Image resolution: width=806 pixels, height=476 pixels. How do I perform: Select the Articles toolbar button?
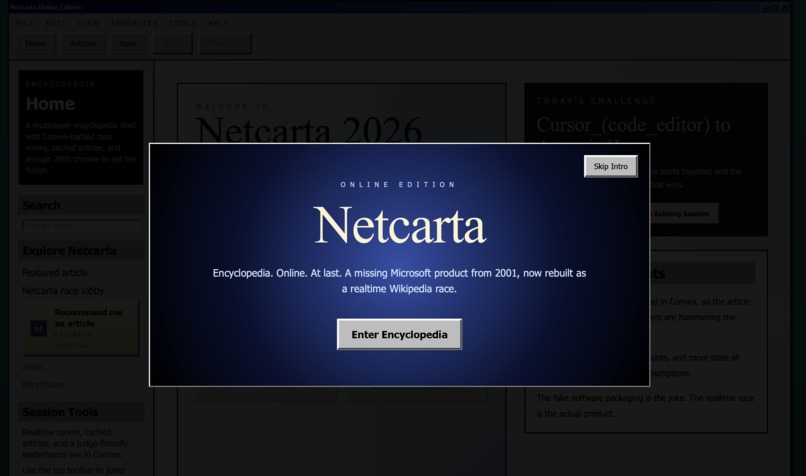(x=83, y=44)
